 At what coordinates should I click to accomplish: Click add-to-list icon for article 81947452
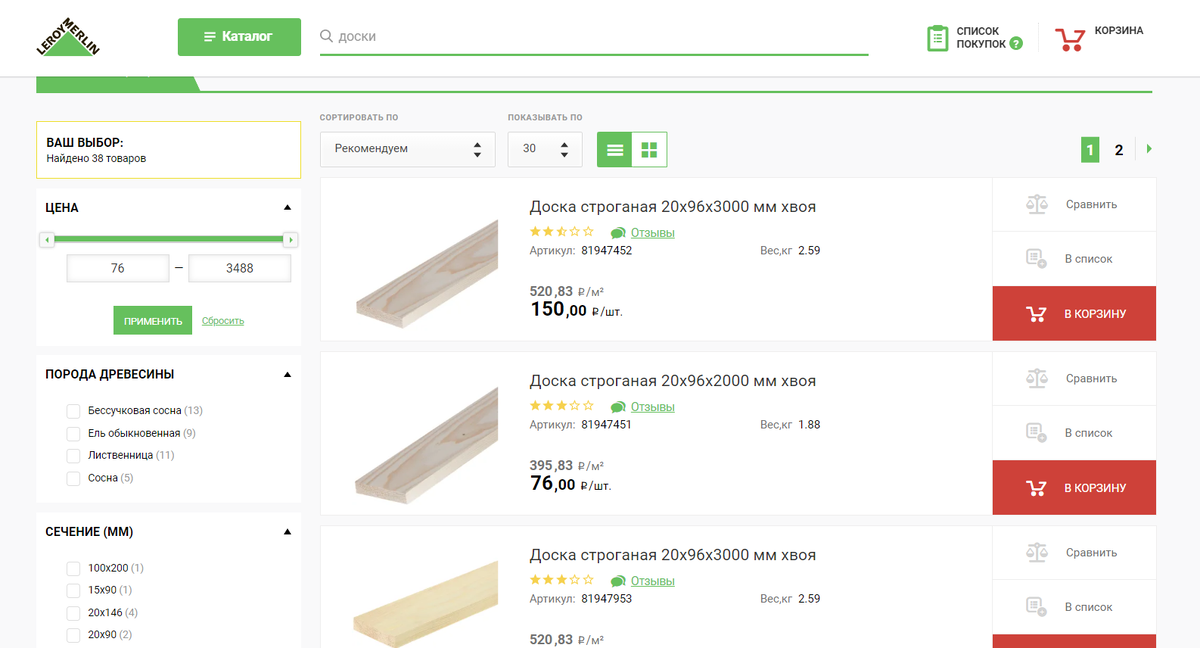(1037, 259)
